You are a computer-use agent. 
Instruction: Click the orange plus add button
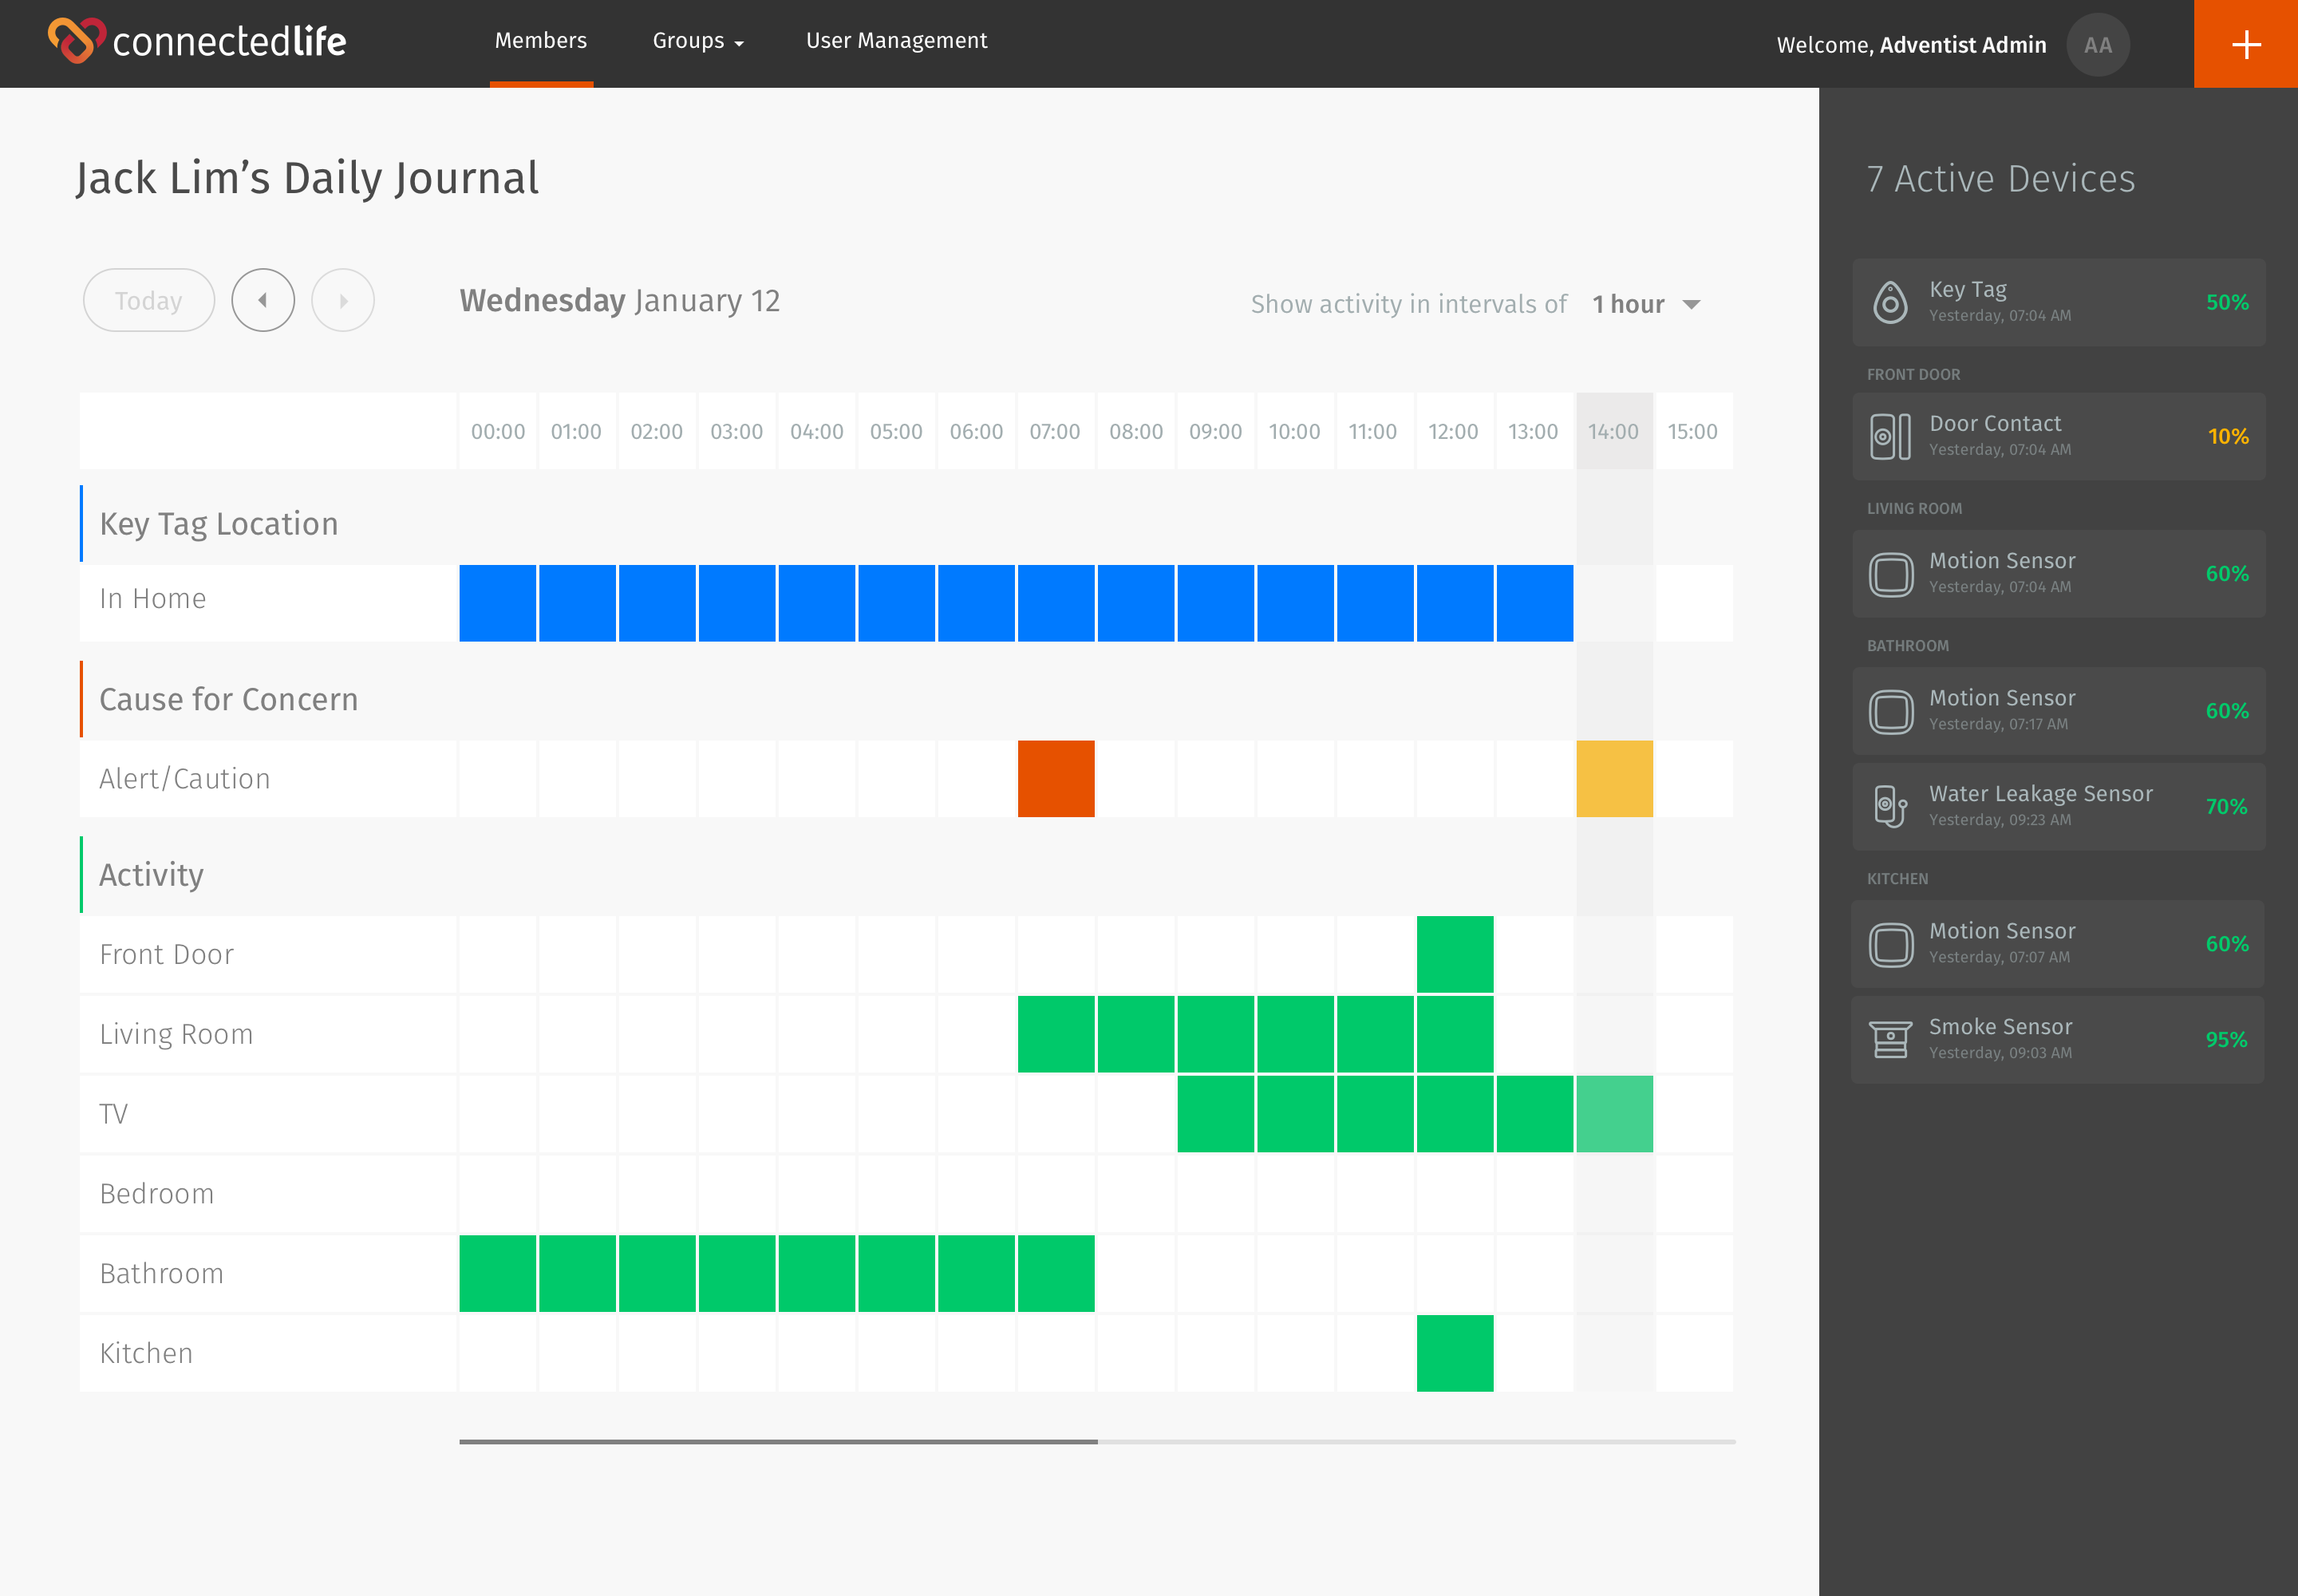pyautogui.click(x=2246, y=44)
